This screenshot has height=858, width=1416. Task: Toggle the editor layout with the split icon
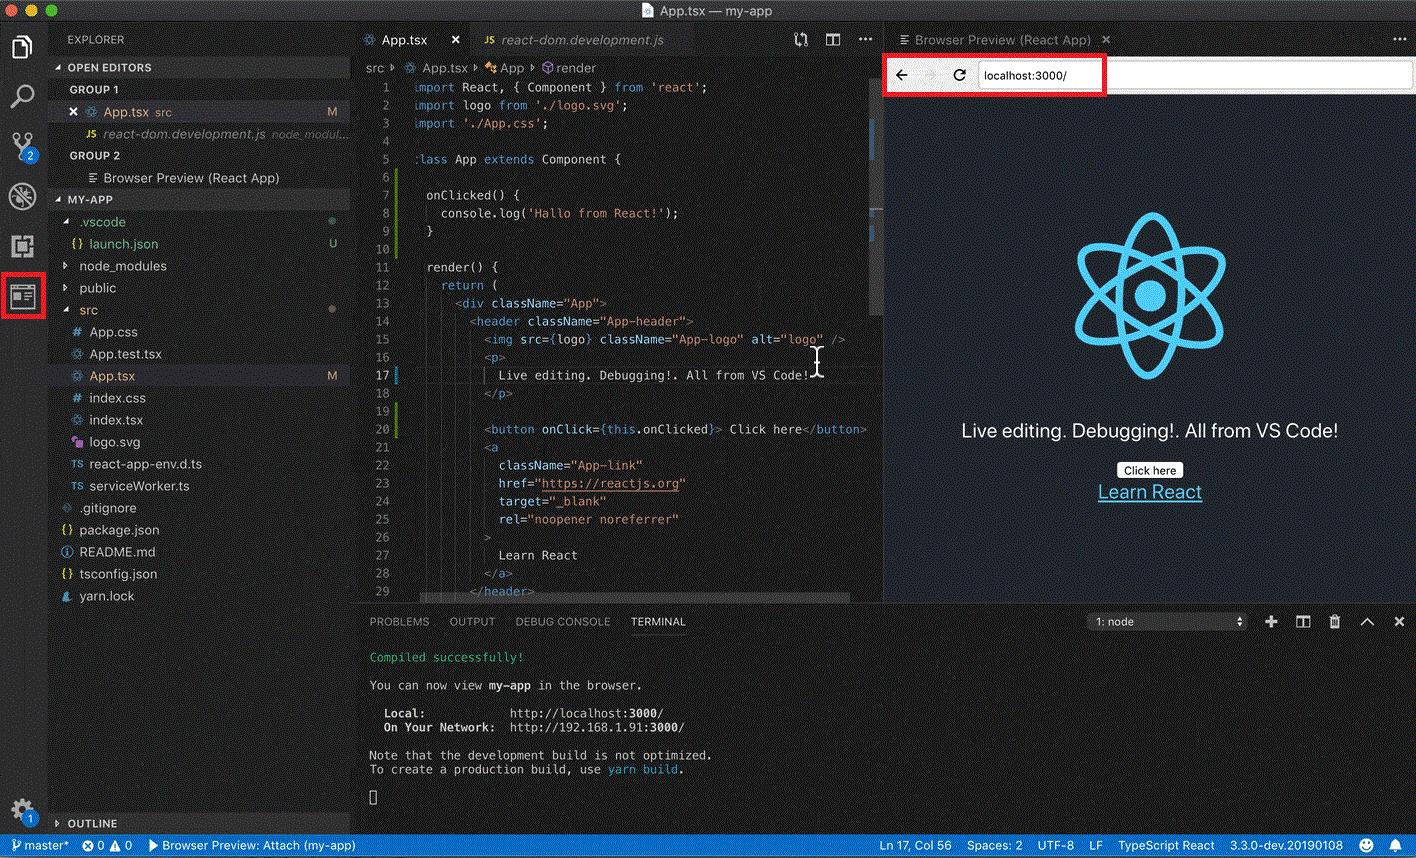[833, 39]
